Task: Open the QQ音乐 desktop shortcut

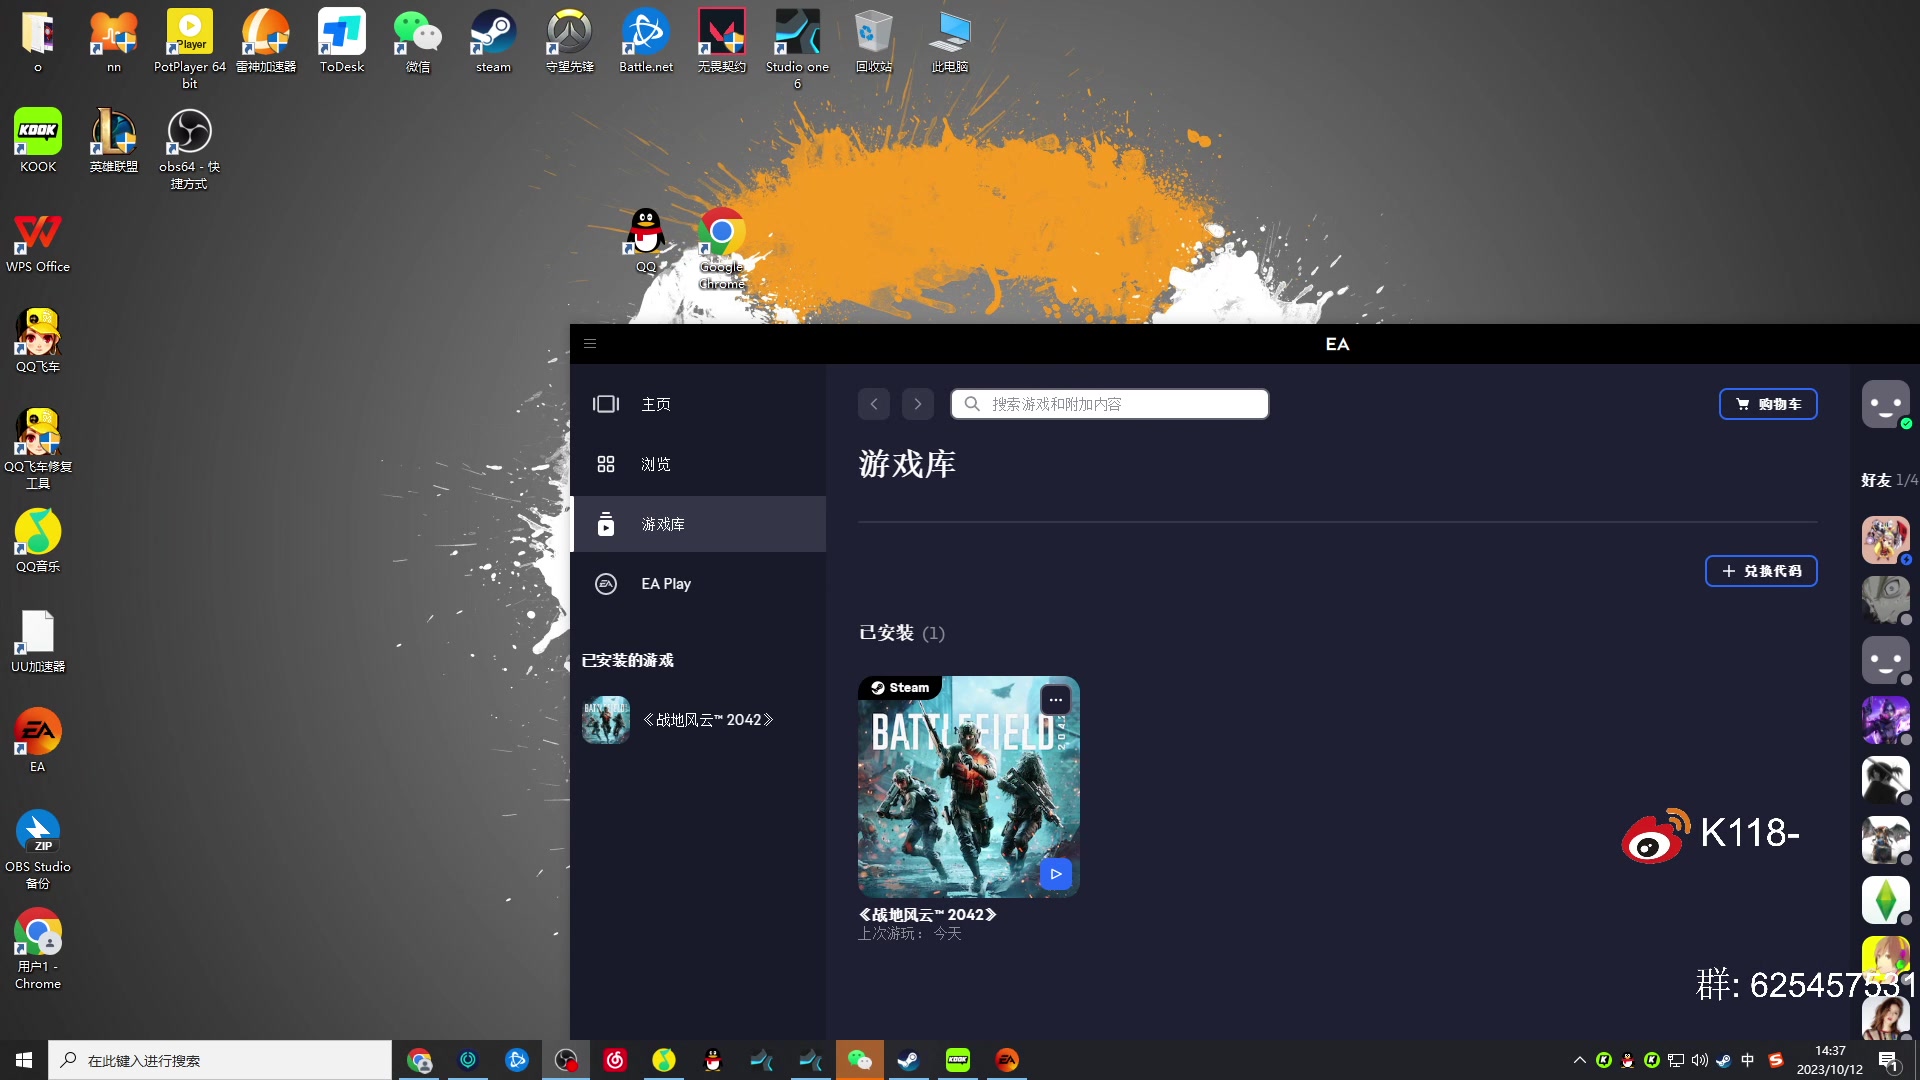Action: 38,540
